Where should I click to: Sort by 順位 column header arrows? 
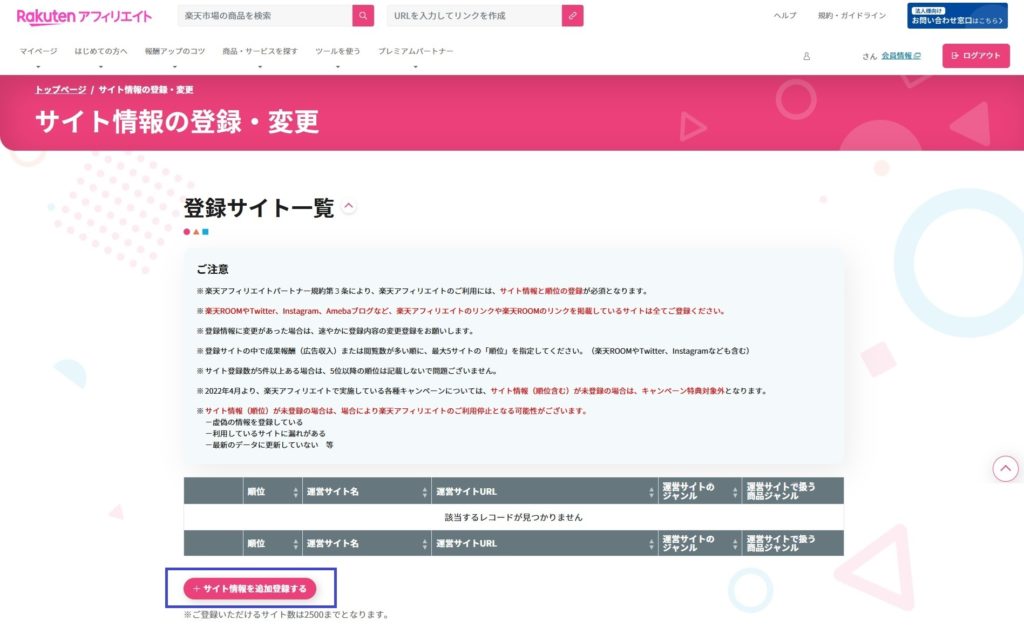click(295, 491)
